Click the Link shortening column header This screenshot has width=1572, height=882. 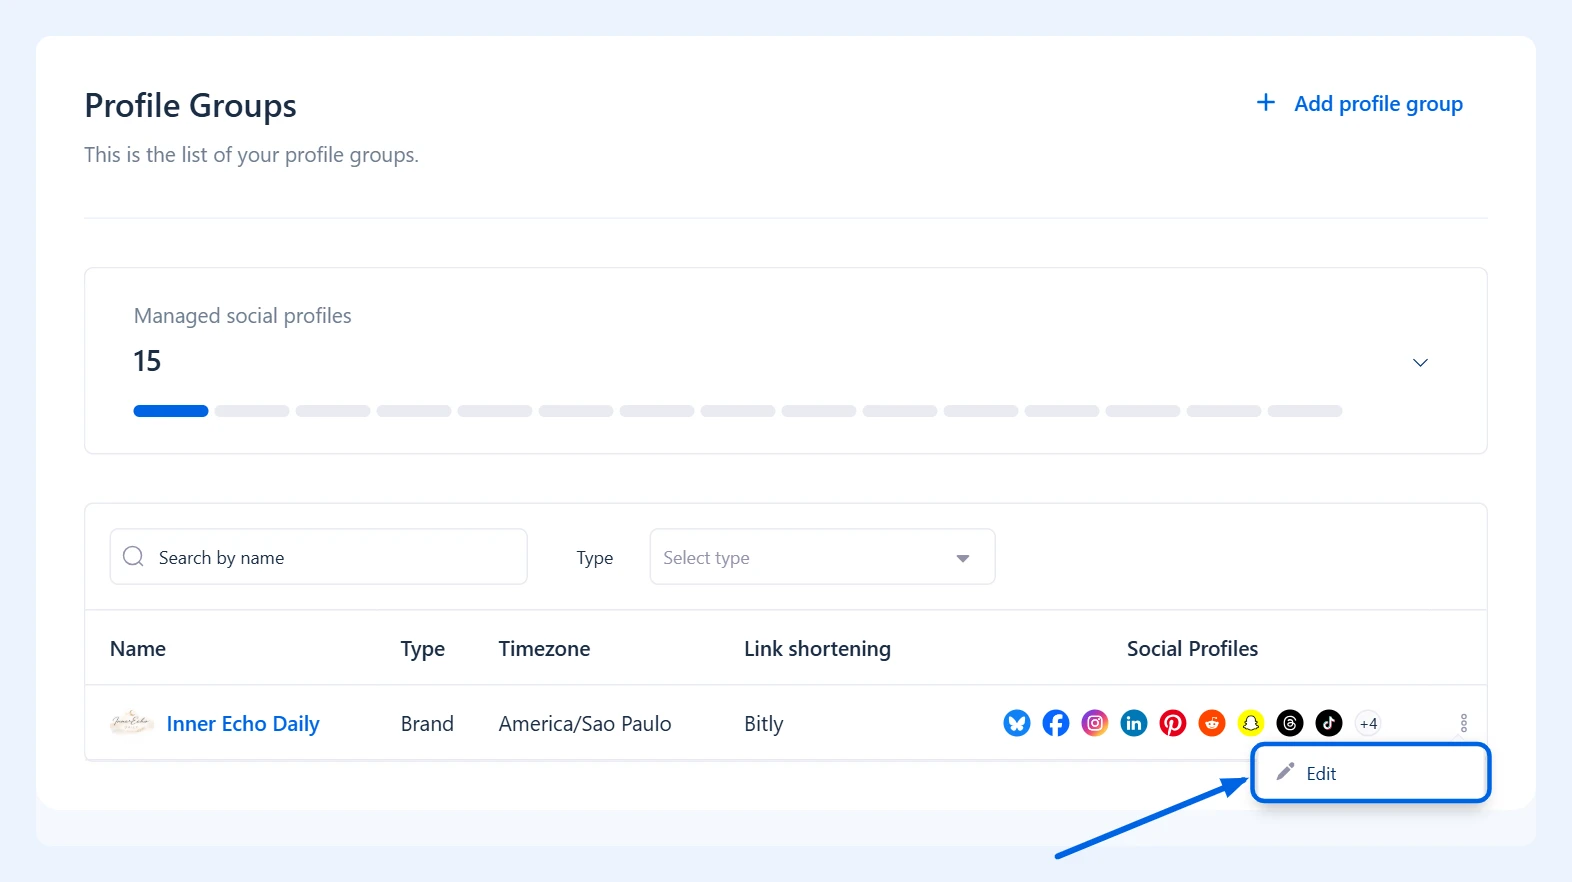[x=817, y=649]
